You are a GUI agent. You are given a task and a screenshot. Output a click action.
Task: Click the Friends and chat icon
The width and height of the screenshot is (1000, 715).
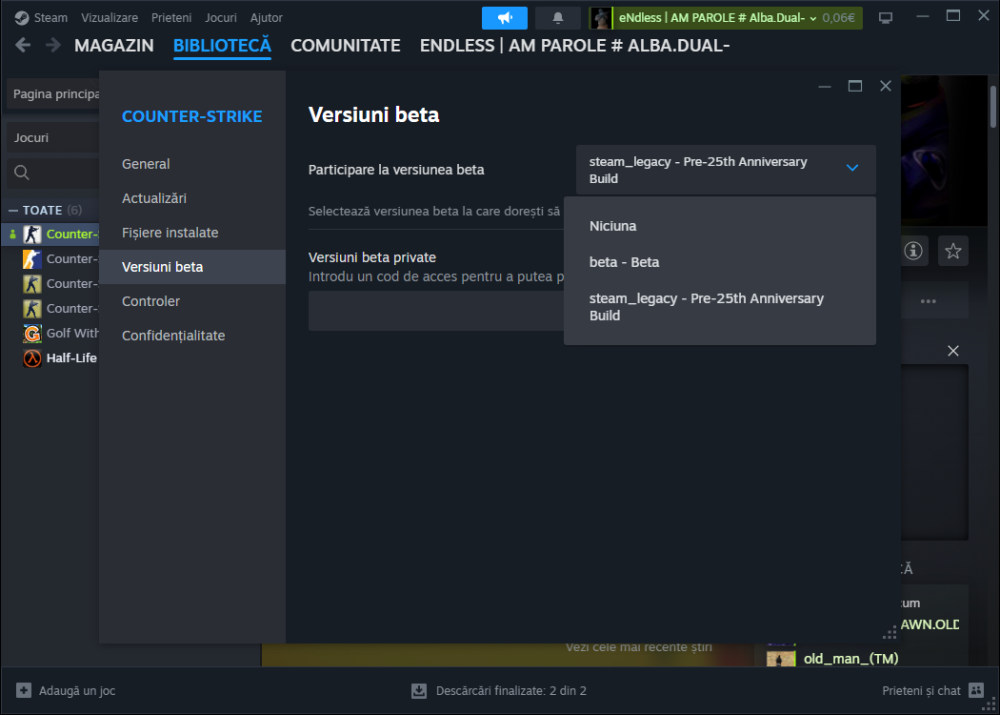pos(976,690)
